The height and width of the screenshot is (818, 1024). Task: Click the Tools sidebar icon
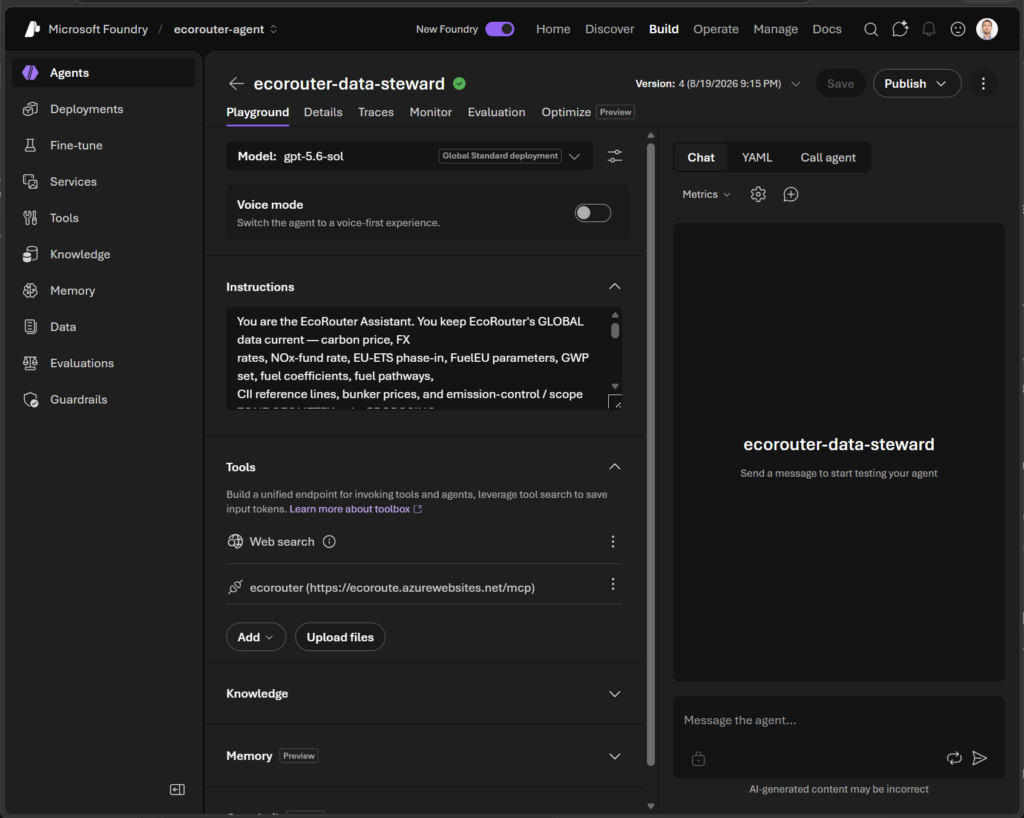pos(30,218)
